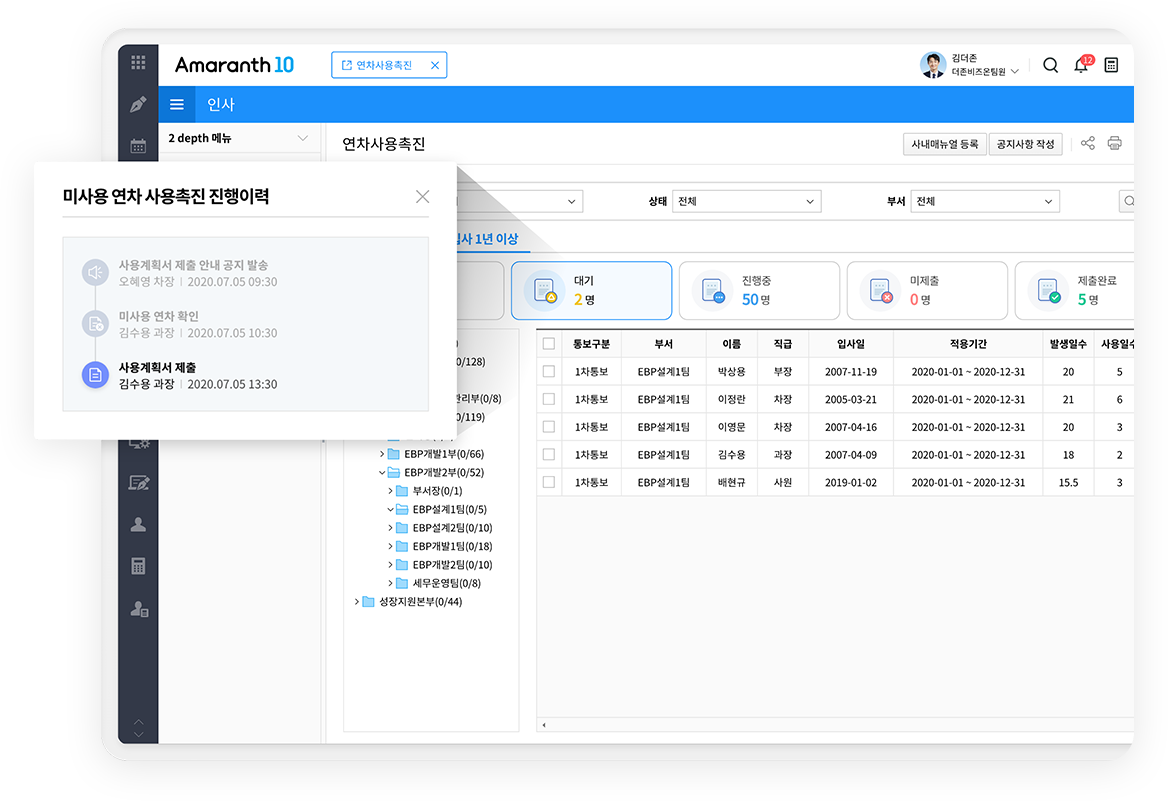Open the app grid launcher icon
Screen dimensions: 1168x801
[138, 63]
